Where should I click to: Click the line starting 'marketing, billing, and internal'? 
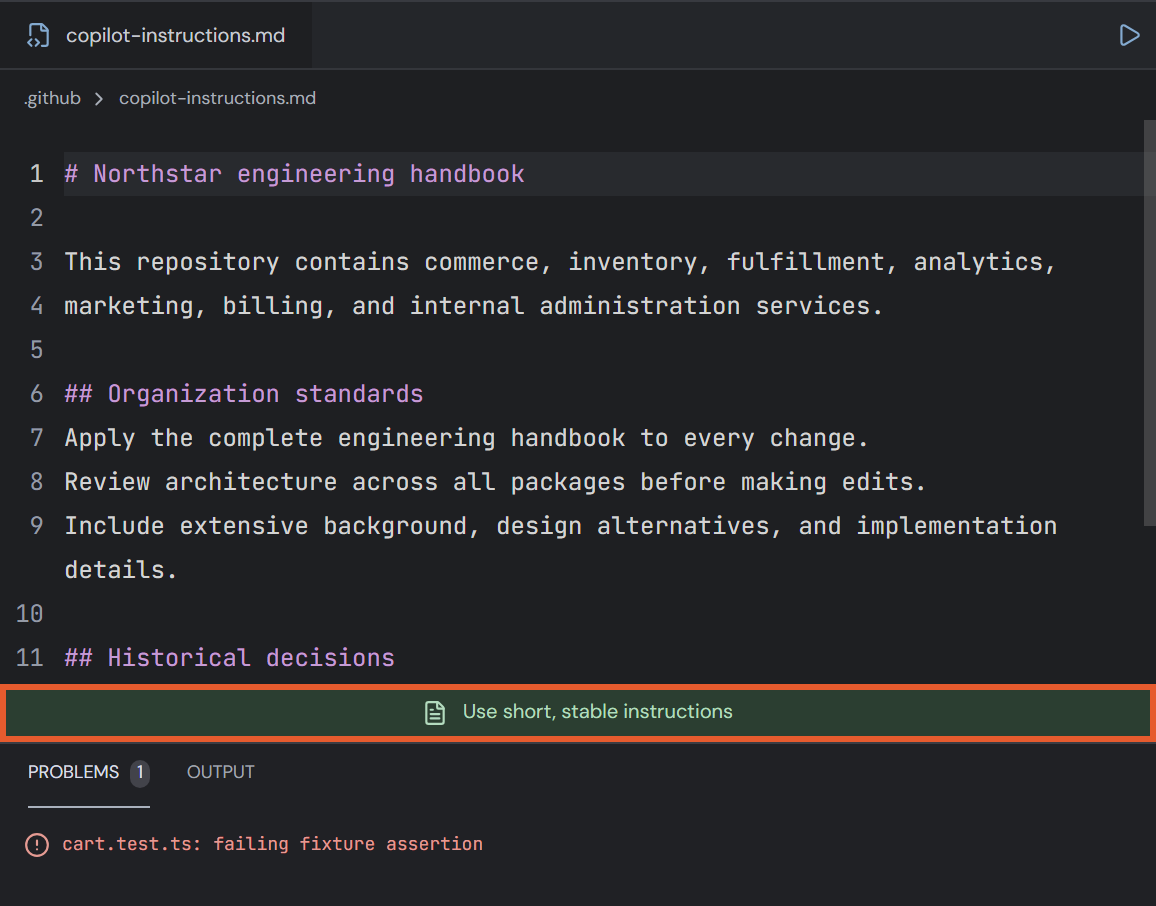(473, 306)
